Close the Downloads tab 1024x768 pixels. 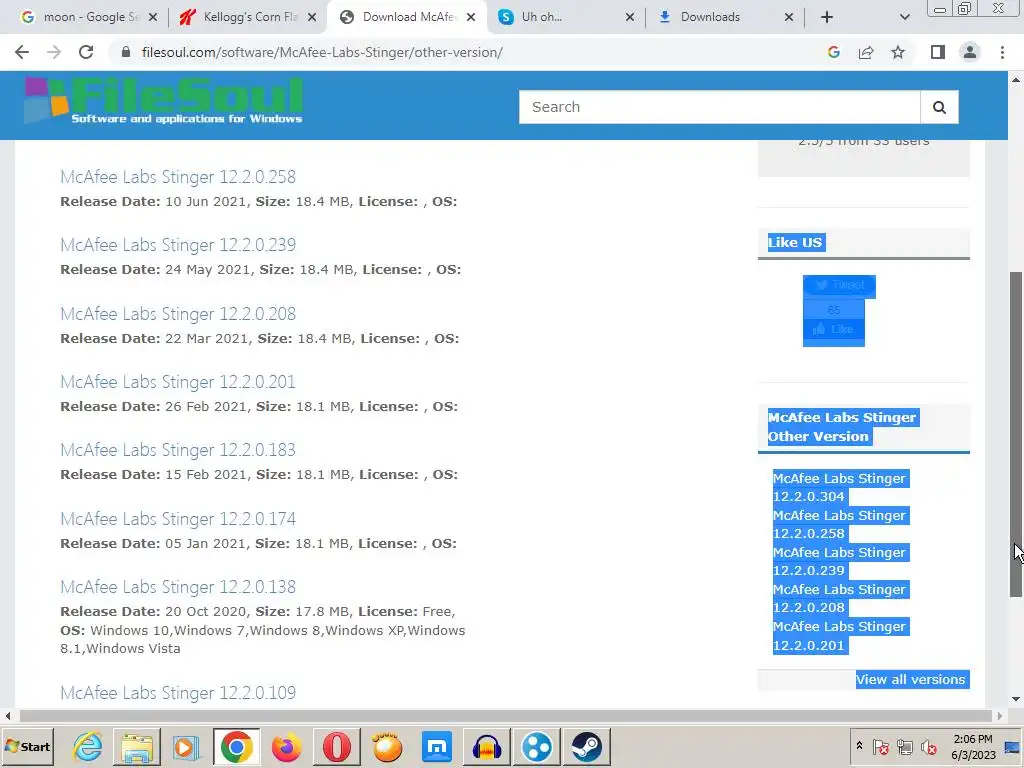coord(789,17)
